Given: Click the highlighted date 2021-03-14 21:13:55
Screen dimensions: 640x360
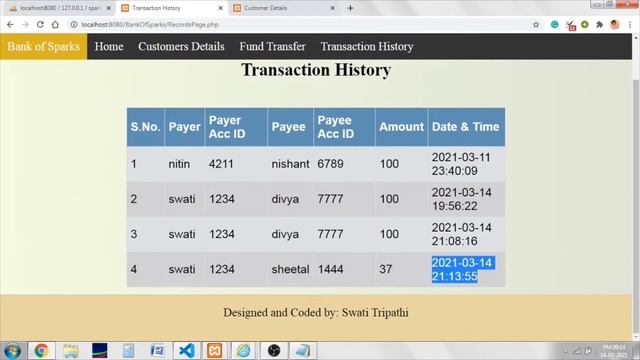Looking at the screenshot, I should (463, 269).
